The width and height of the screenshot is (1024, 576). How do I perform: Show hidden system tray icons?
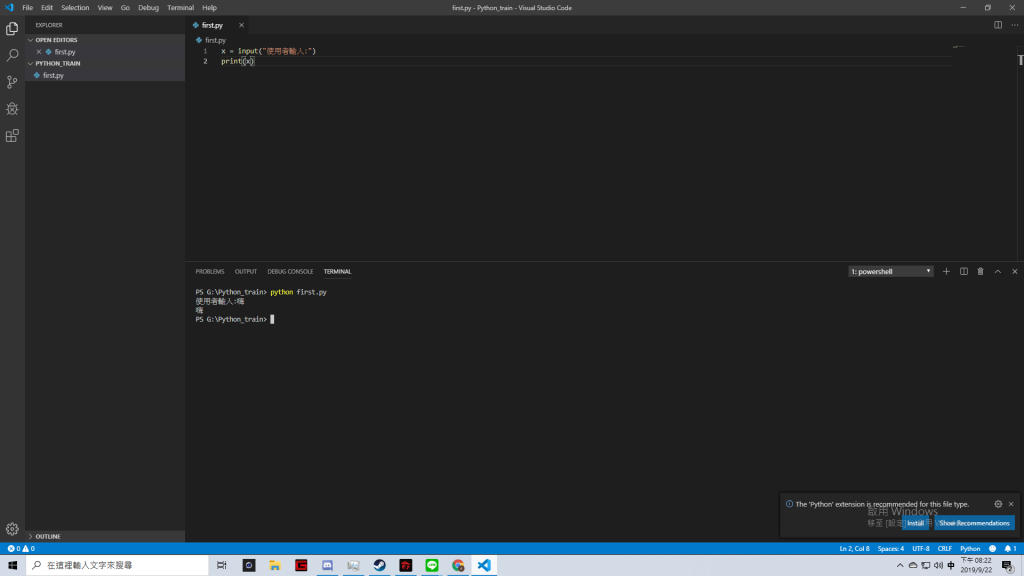click(900, 566)
